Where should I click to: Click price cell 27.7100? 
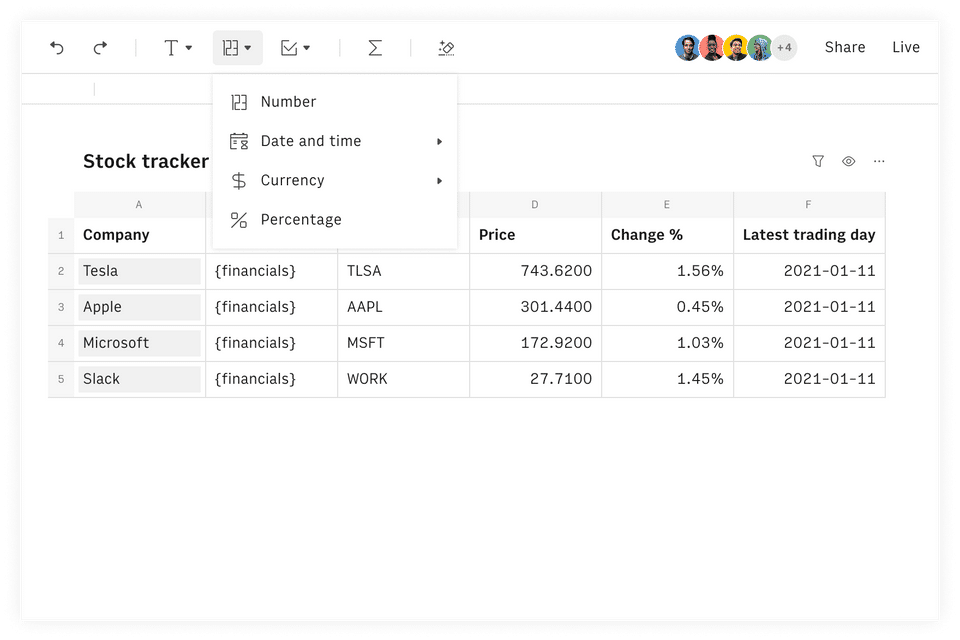tap(535, 379)
